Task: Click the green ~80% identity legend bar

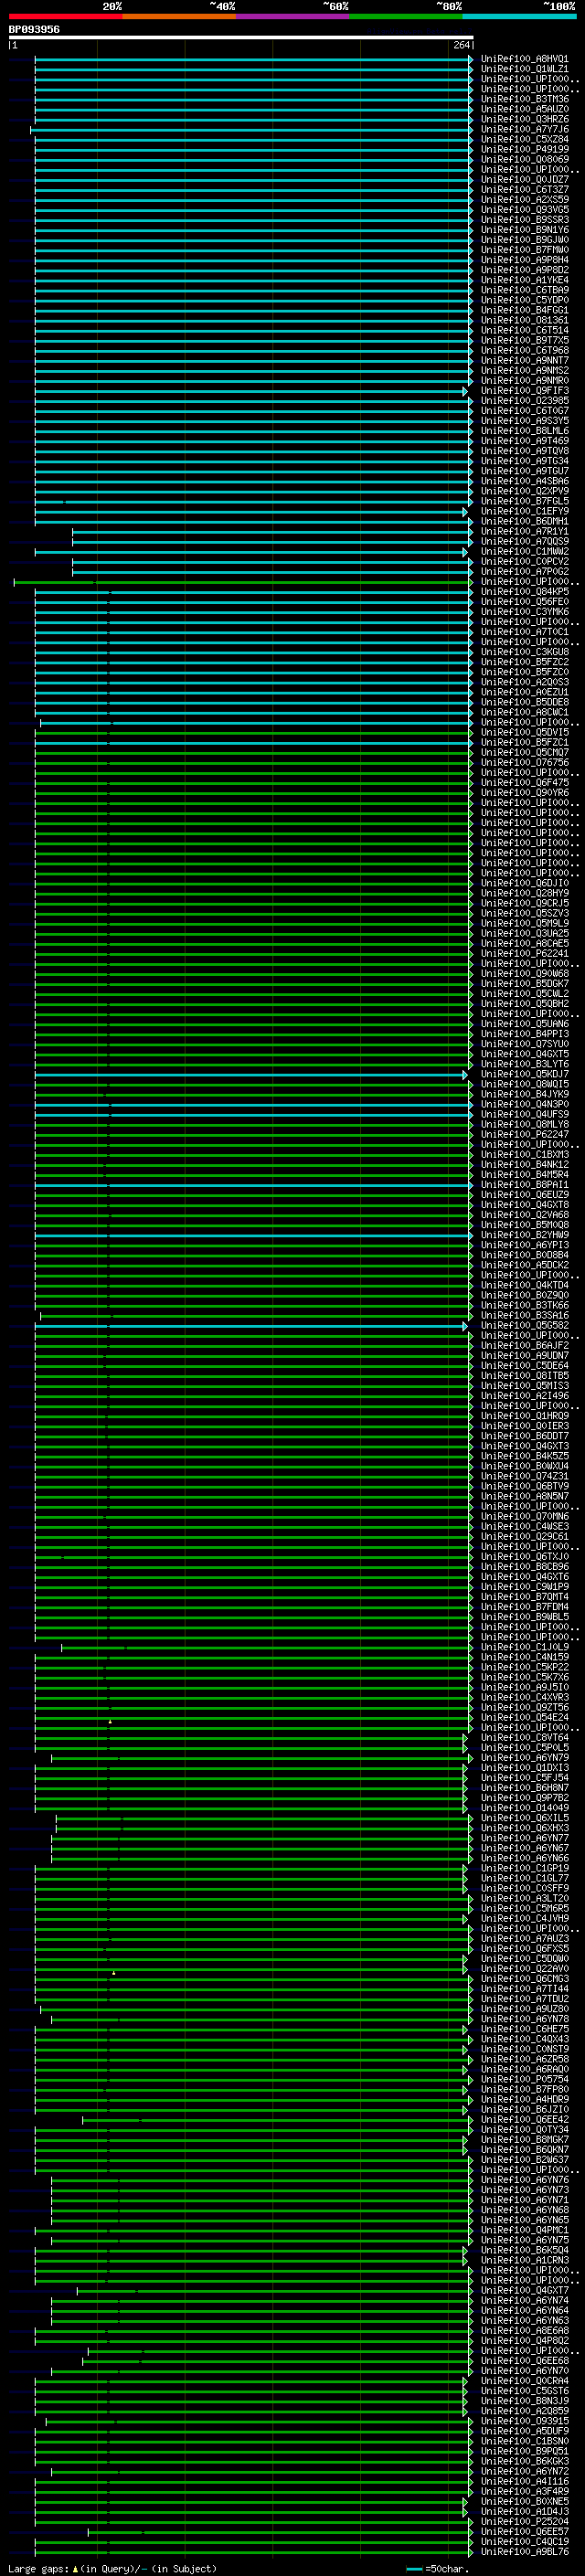Action: (x=406, y=16)
